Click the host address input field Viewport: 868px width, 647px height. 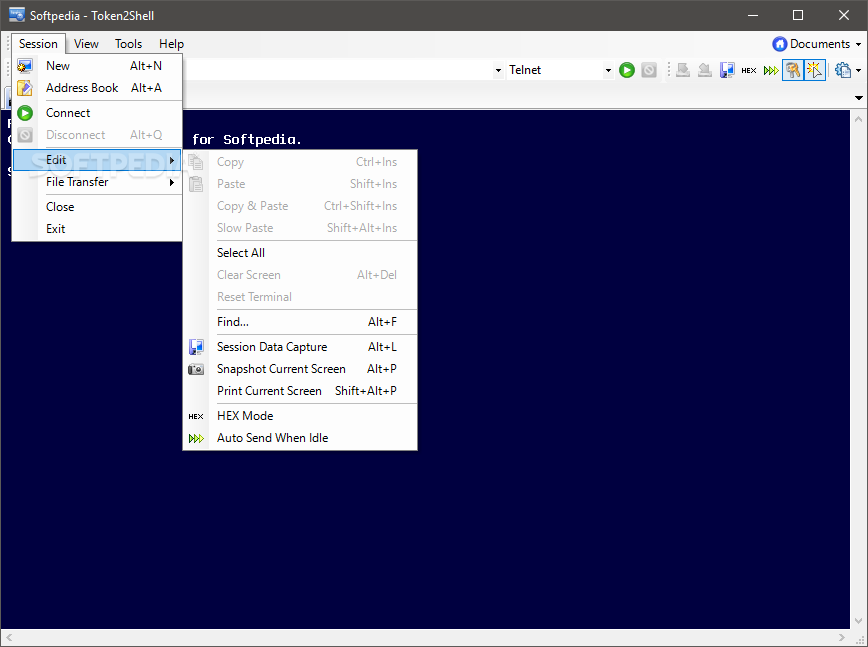click(337, 70)
